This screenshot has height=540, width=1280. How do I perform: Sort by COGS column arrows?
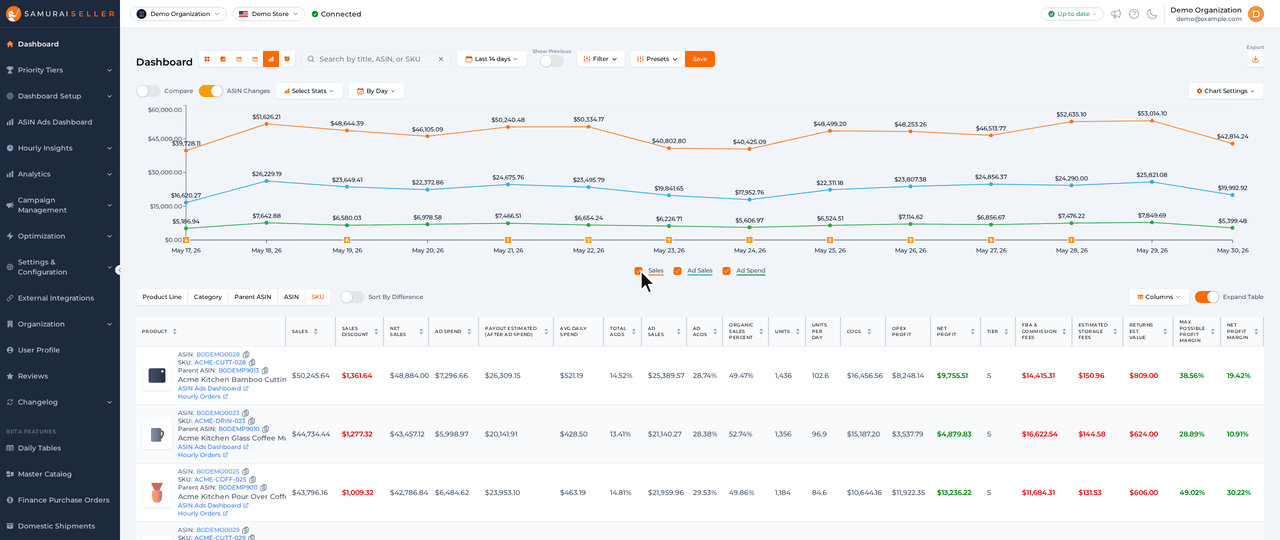[x=869, y=331]
